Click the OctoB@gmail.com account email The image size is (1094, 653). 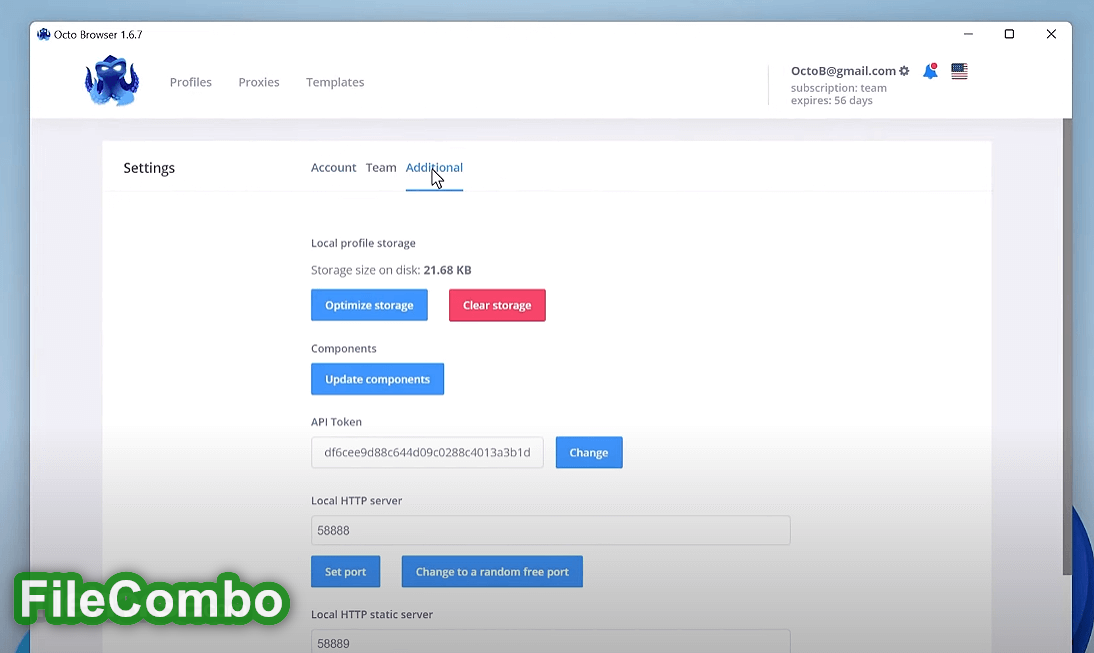[843, 70]
